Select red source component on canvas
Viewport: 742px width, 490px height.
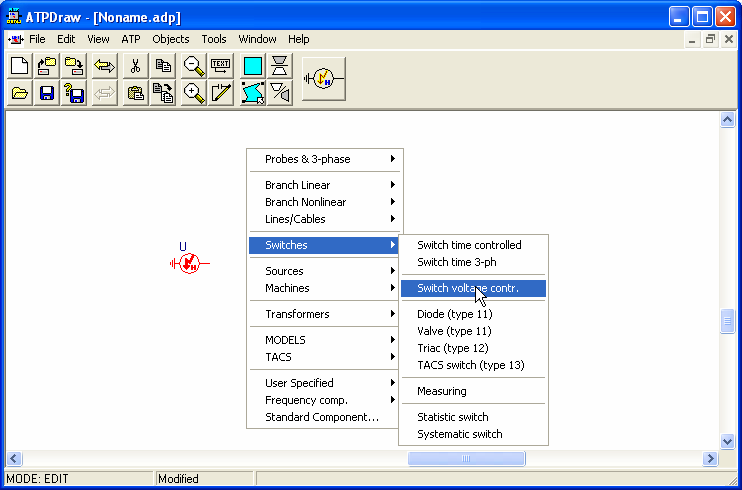[189, 263]
